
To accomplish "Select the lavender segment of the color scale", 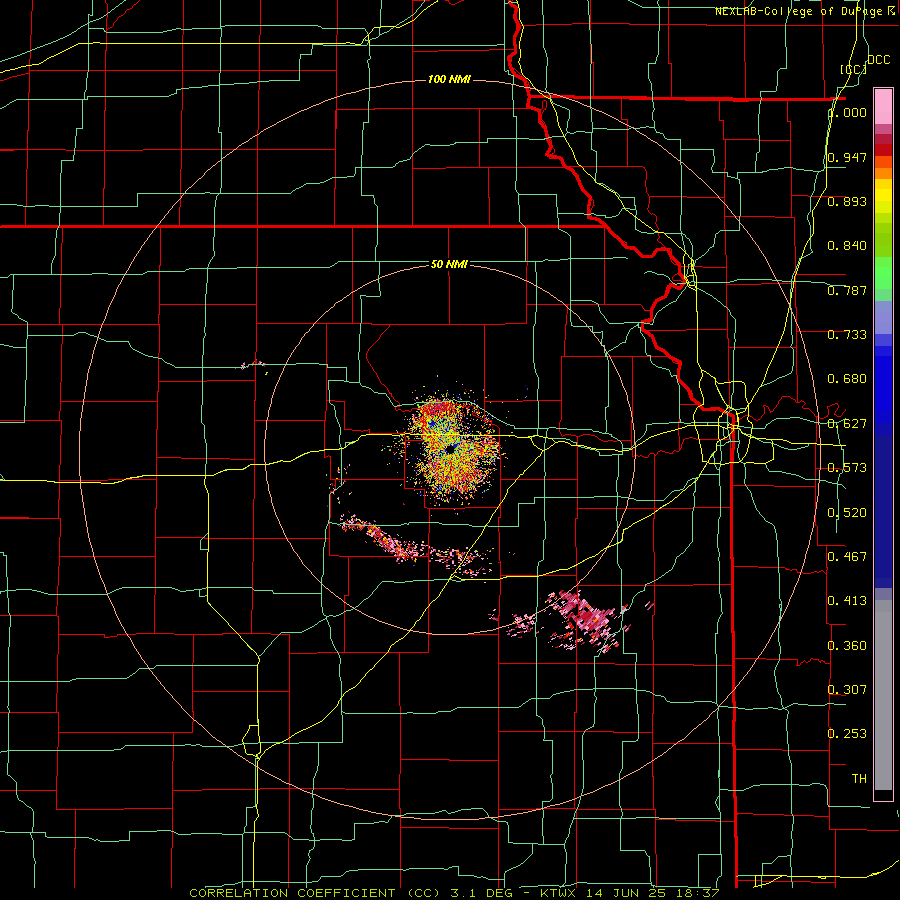I will click(883, 318).
